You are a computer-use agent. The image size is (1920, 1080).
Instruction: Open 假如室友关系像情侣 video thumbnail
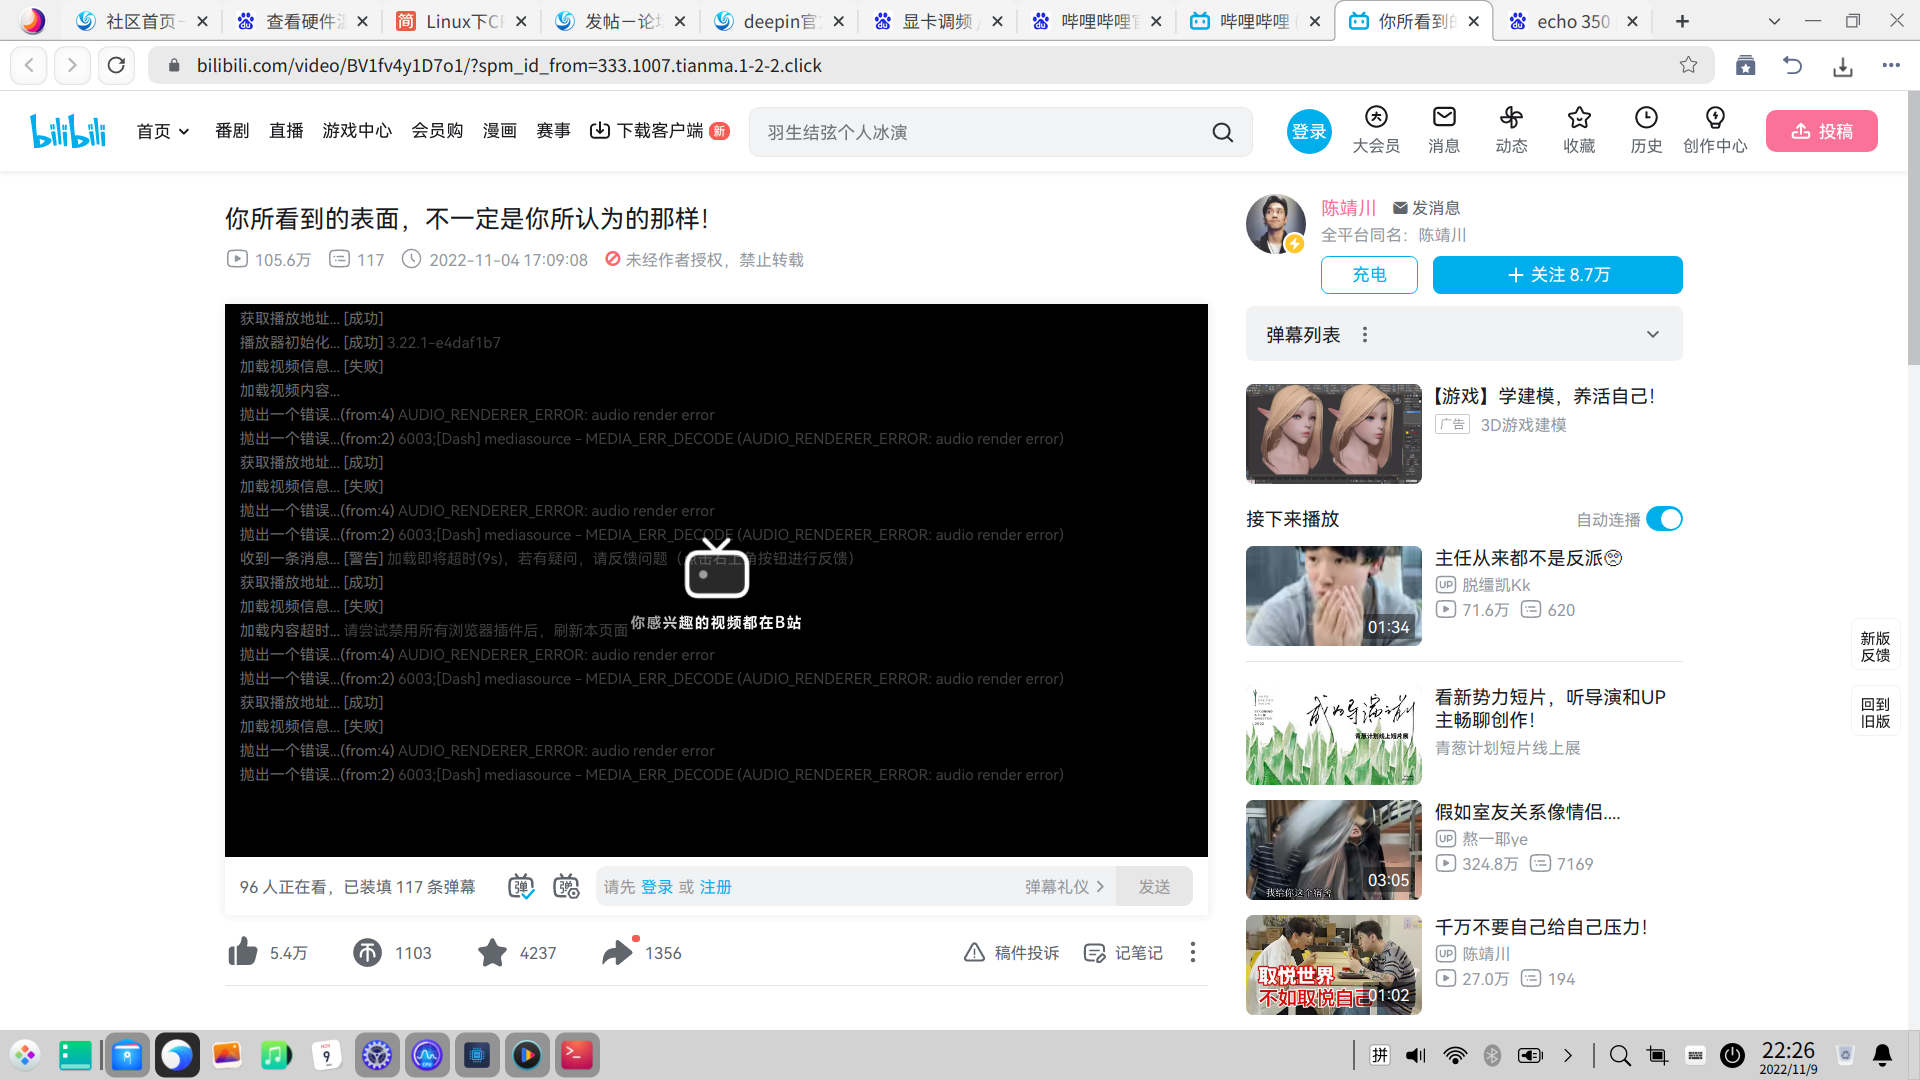pyautogui.click(x=1333, y=849)
